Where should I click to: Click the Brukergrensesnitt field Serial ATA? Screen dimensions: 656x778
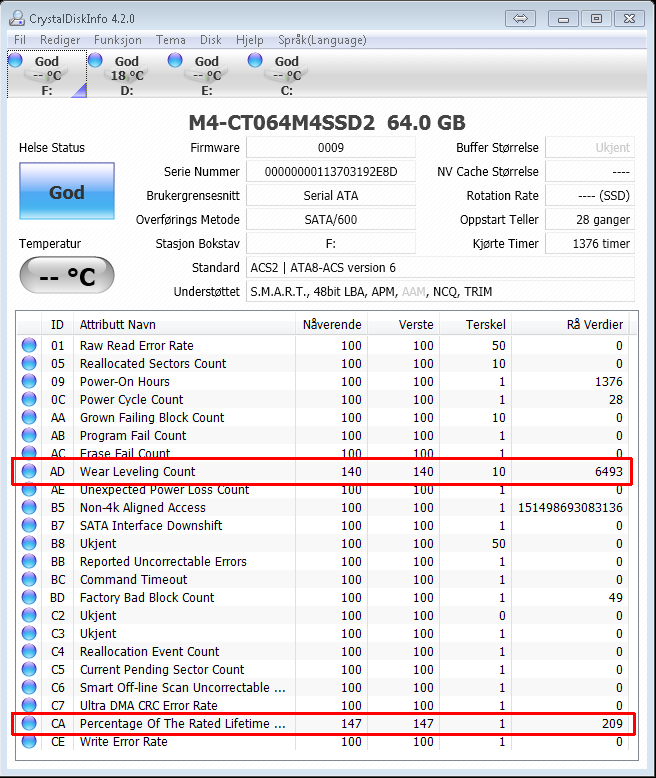[x=331, y=195]
